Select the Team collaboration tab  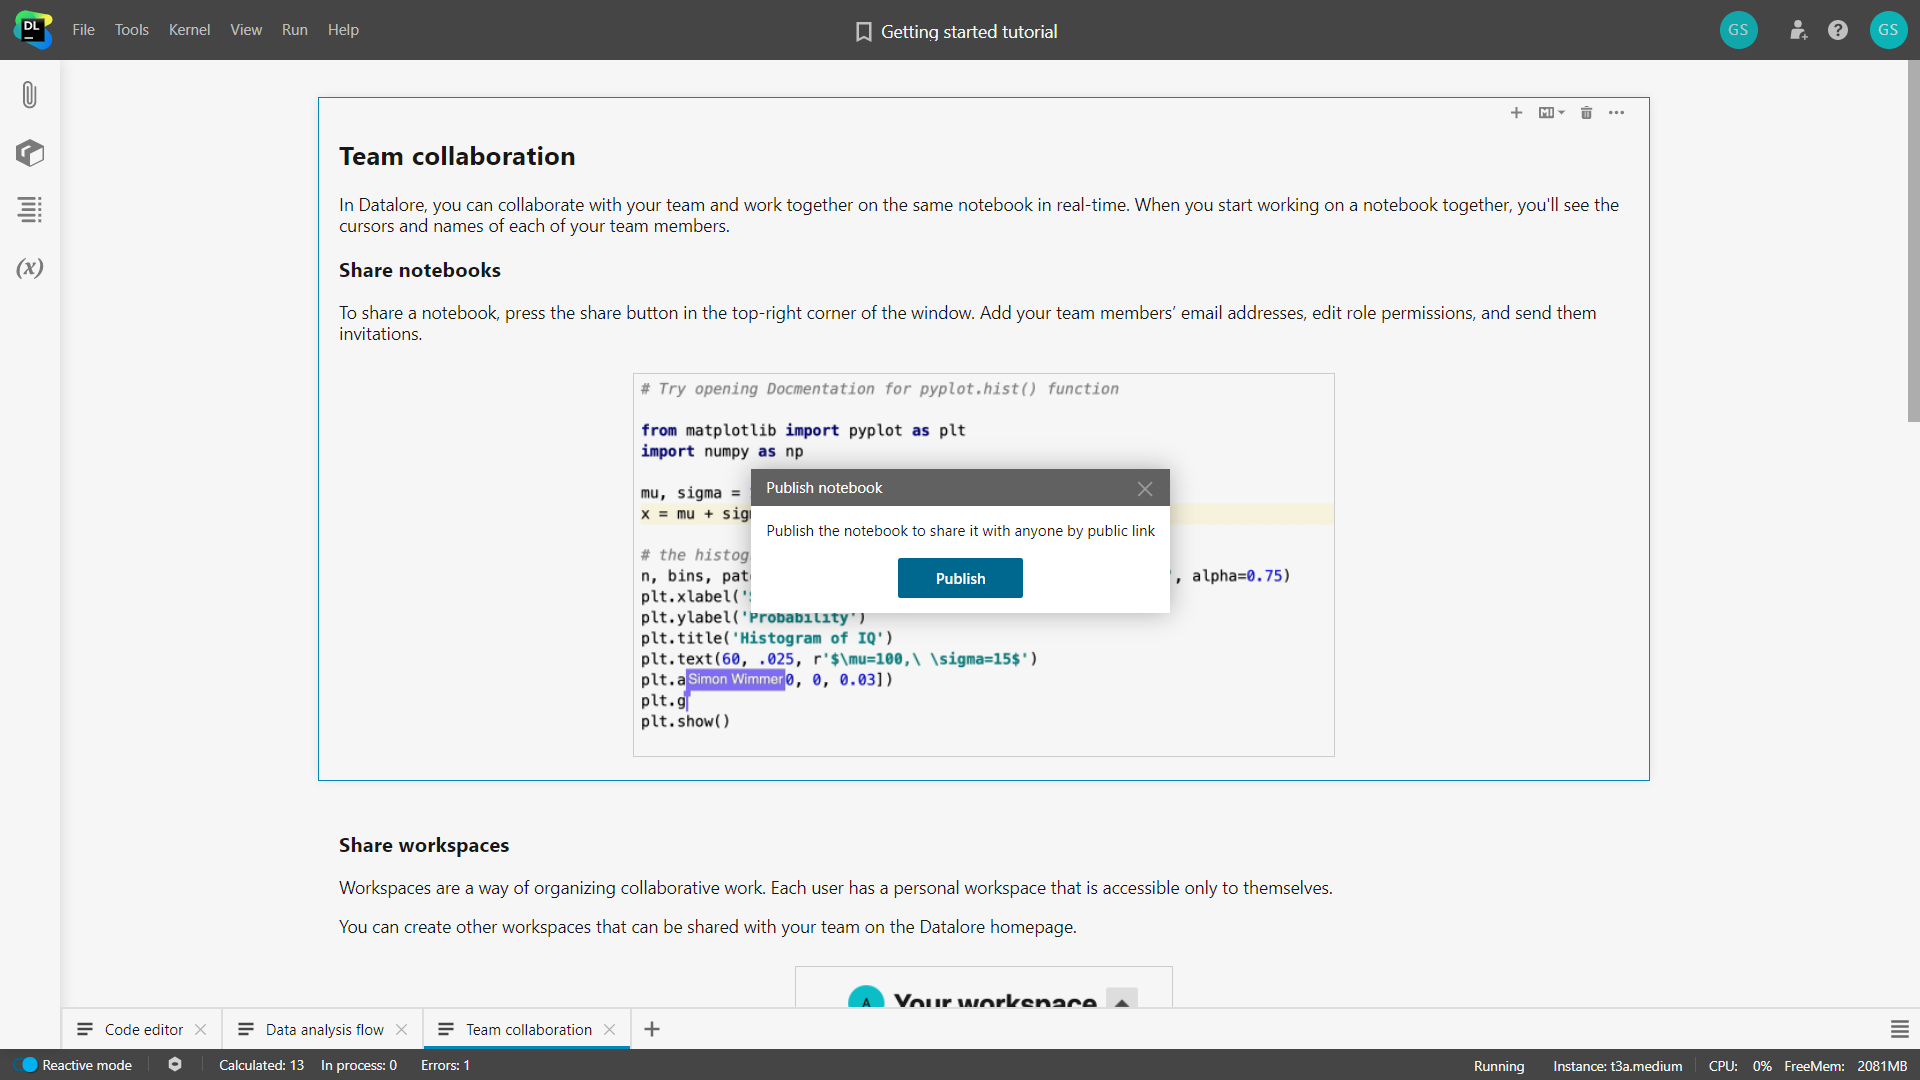pos(527,1029)
